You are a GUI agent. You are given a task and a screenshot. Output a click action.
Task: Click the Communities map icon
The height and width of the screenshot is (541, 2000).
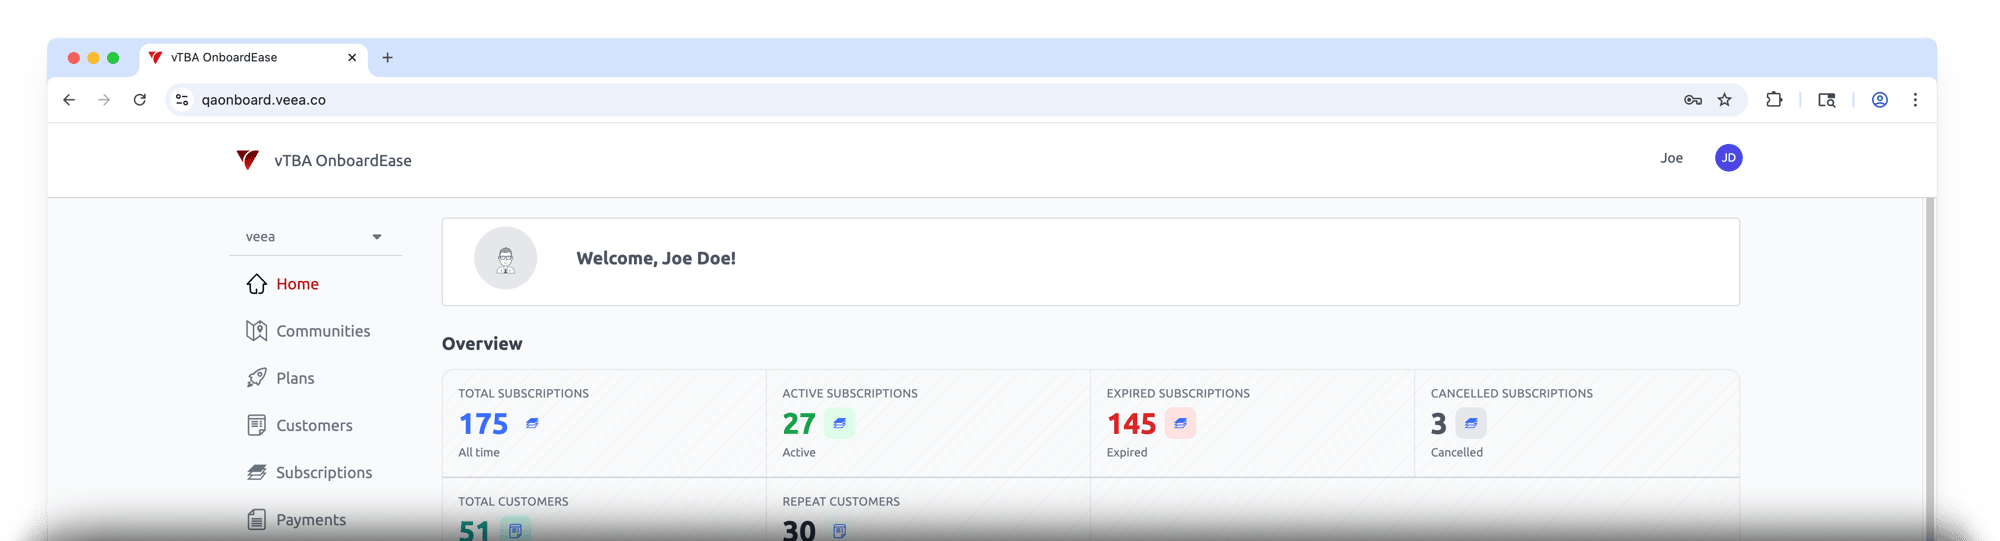click(257, 331)
